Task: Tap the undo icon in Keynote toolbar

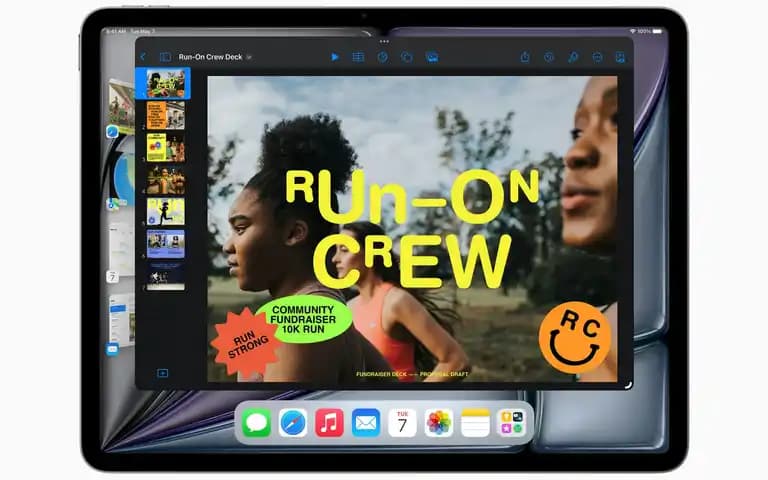Action: 549,57
